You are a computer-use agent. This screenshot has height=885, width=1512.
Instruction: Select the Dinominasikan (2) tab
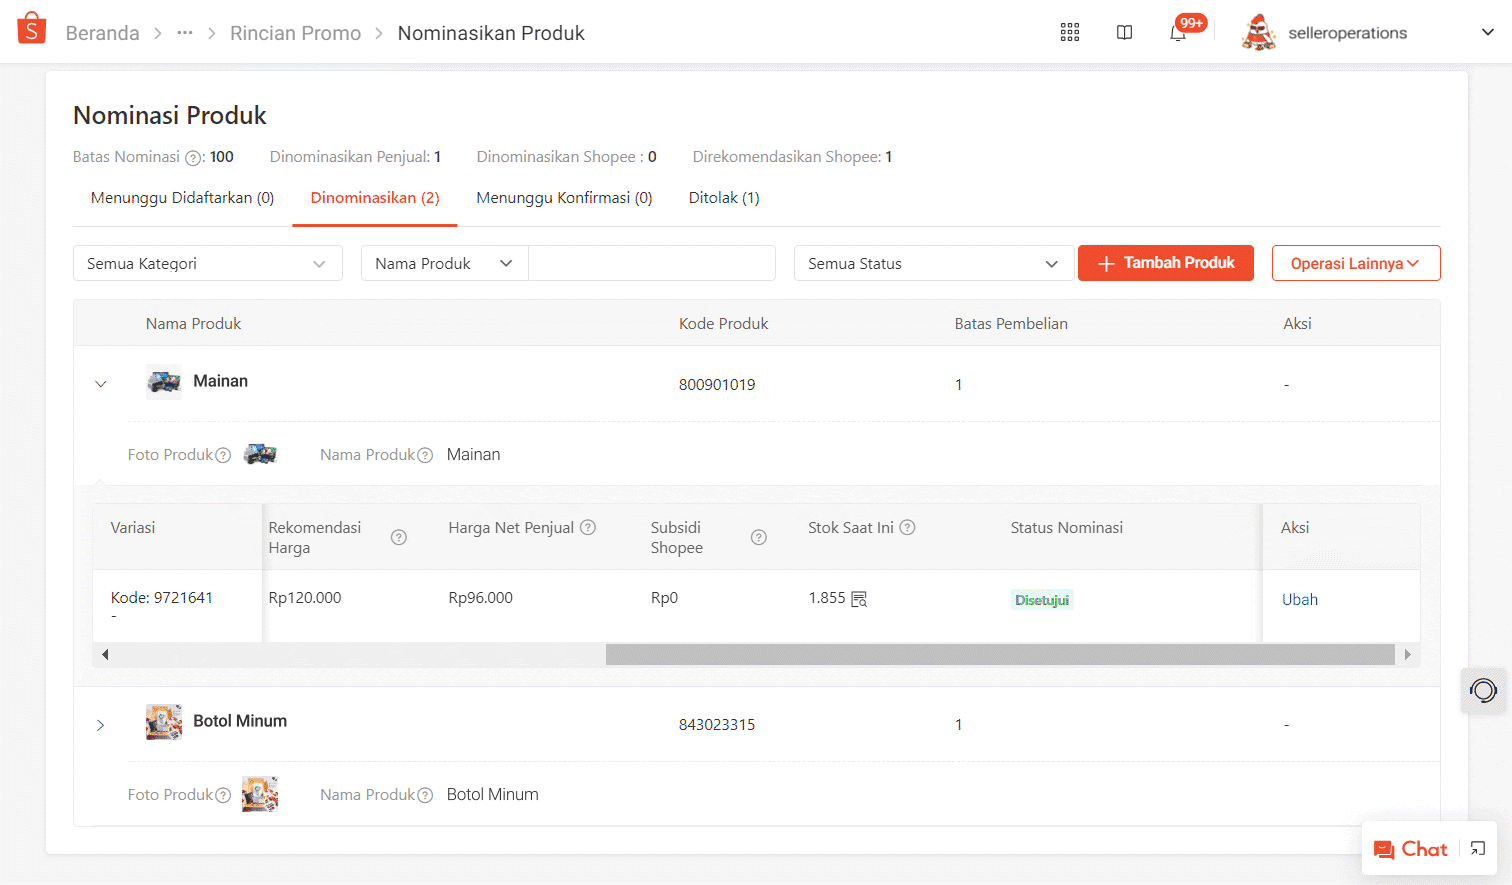pyautogui.click(x=375, y=198)
